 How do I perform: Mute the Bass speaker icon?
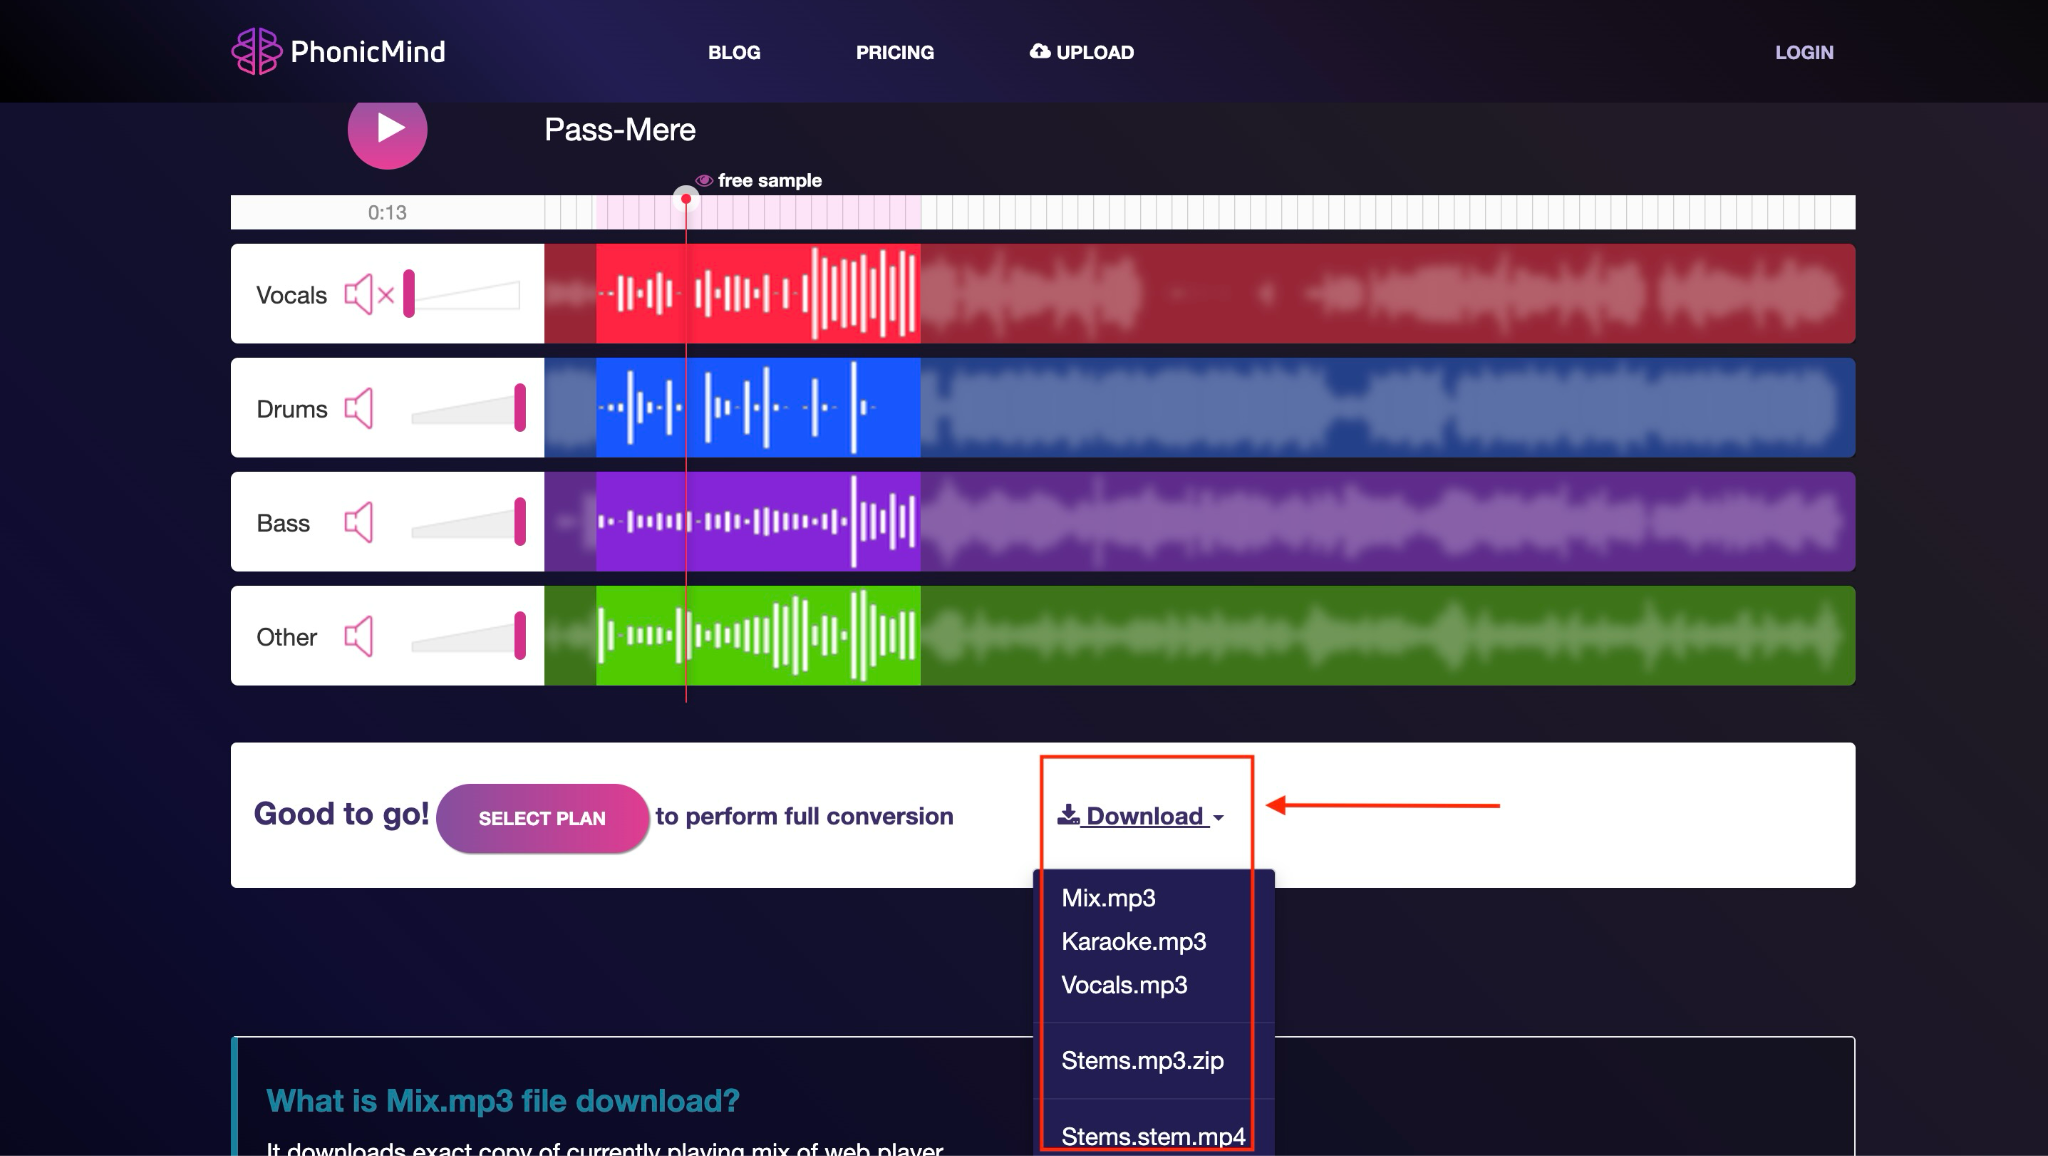point(359,522)
